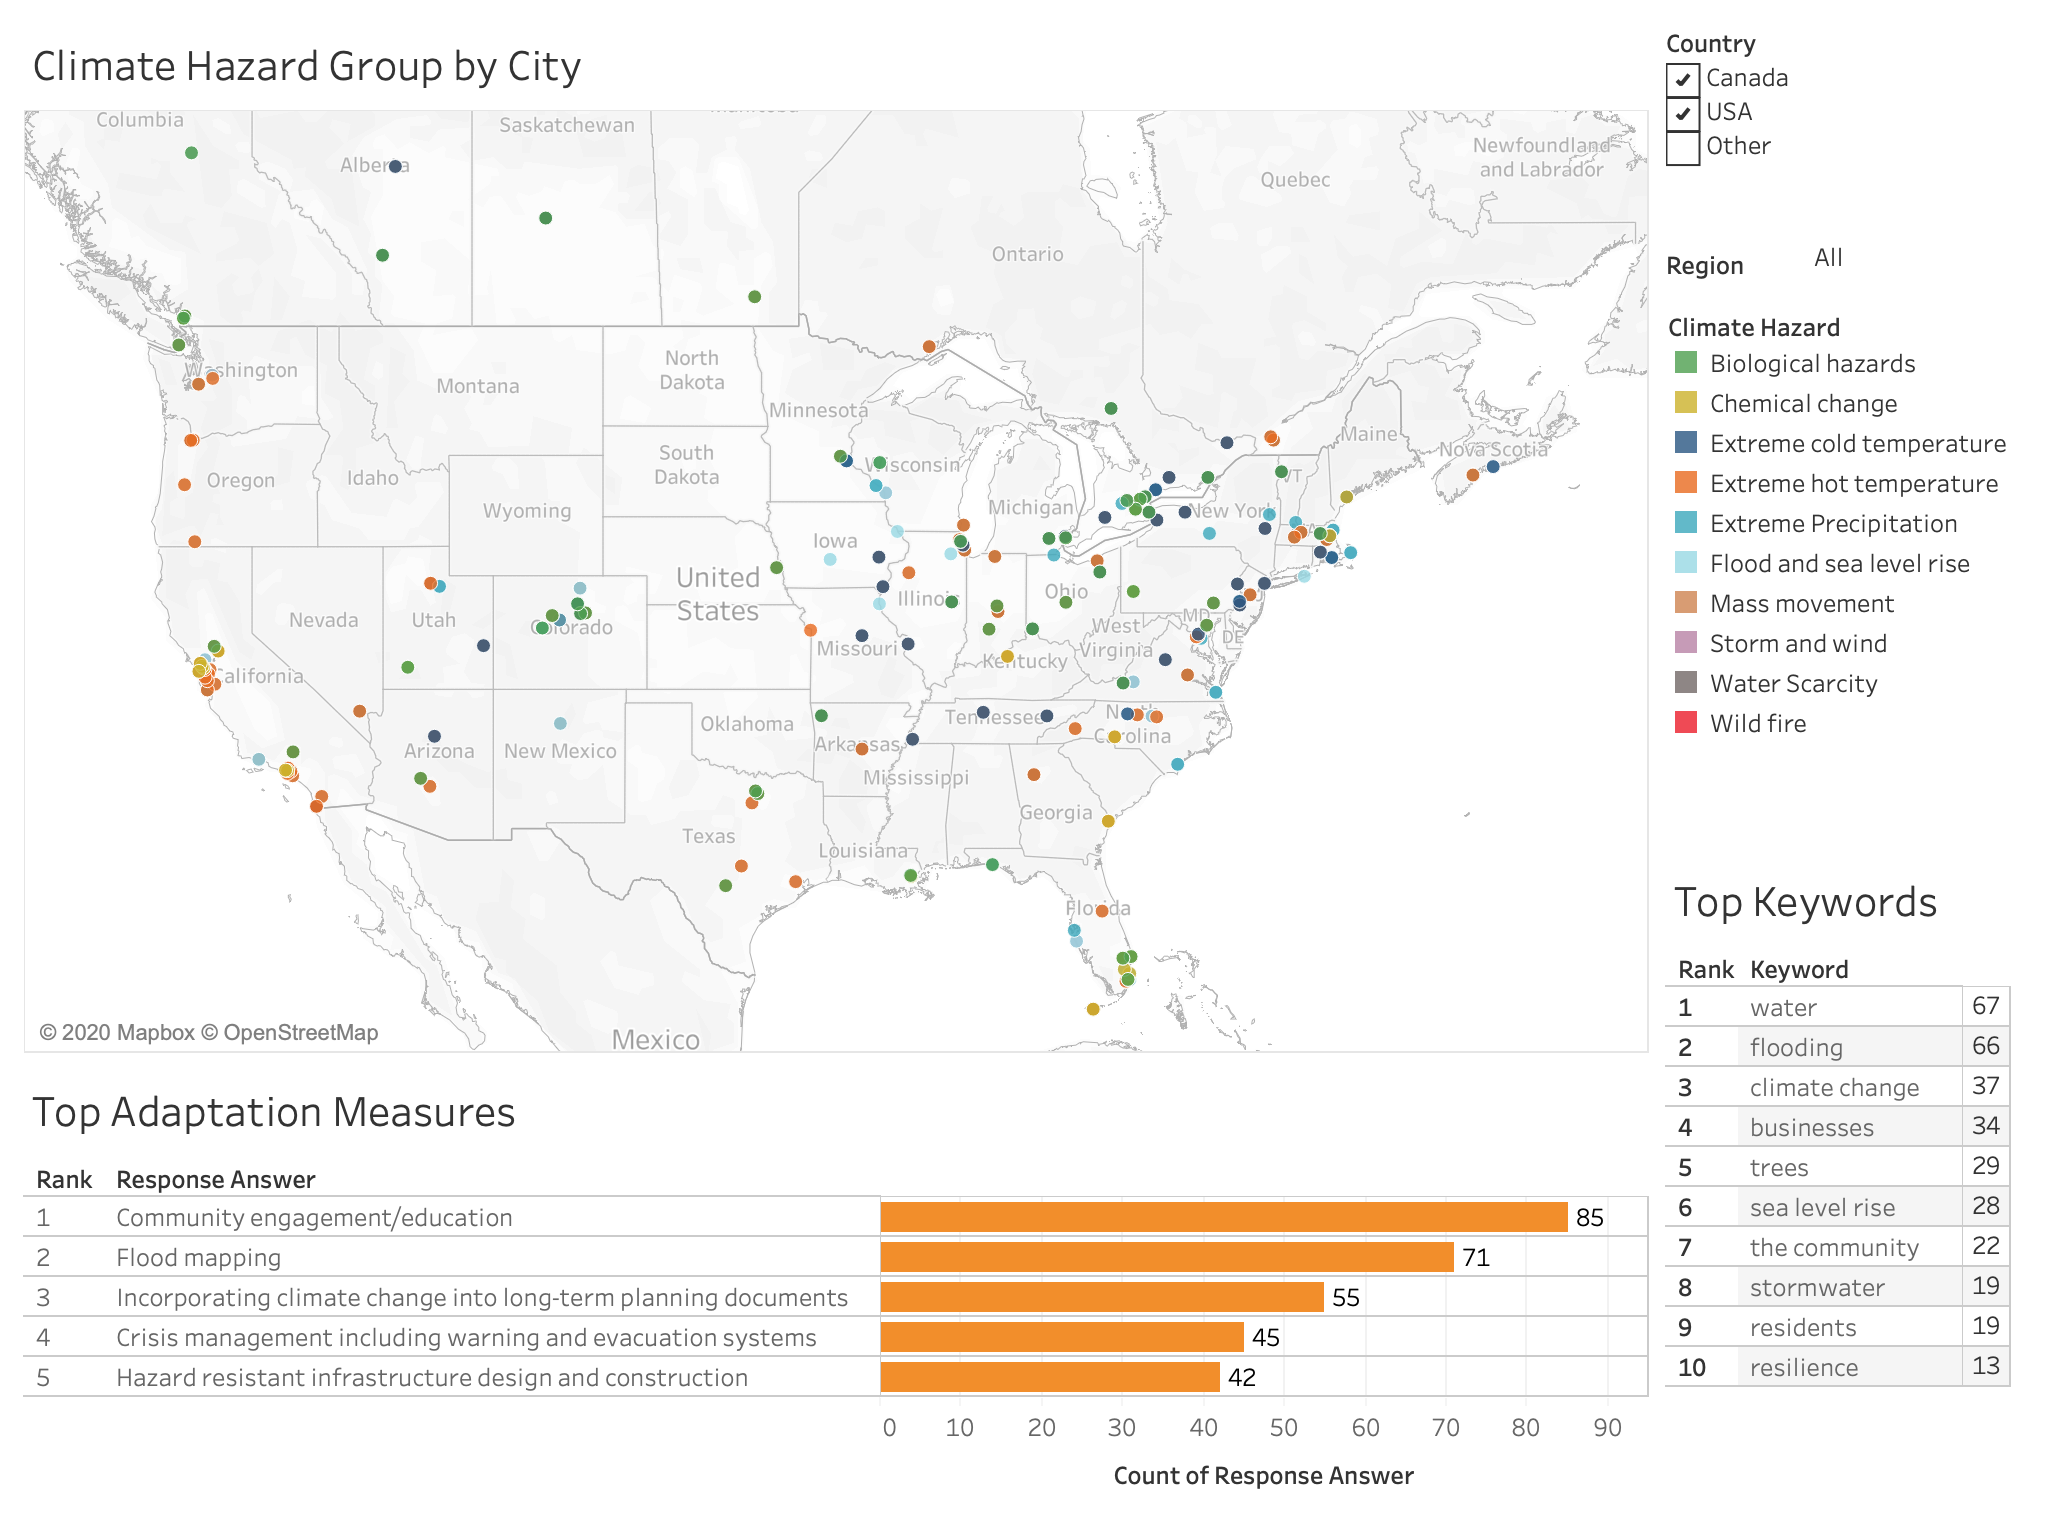This screenshot has height=1536, width=2048.
Task: Uncheck the Canada country checkbox
Action: 1683,79
